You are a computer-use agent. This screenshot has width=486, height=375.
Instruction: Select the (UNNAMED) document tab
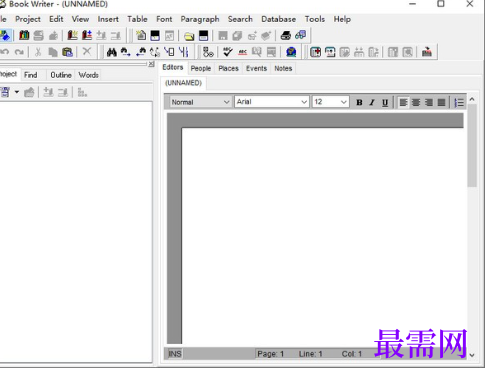(x=183, y=83)
